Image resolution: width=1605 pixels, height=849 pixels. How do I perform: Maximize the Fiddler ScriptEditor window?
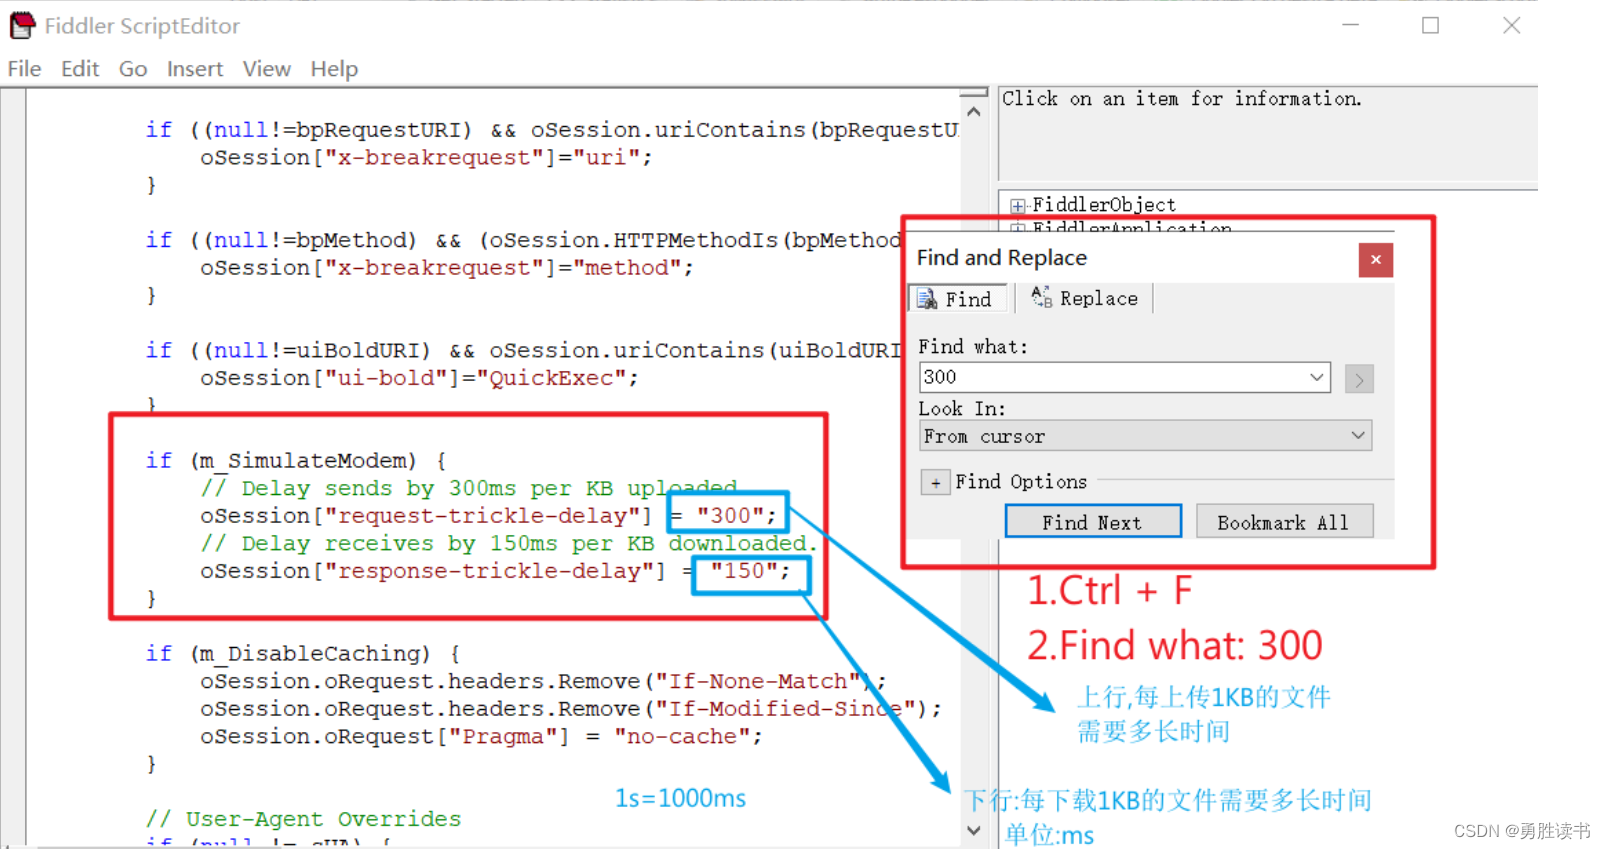pyautogui.click(x=1431, y=25)
